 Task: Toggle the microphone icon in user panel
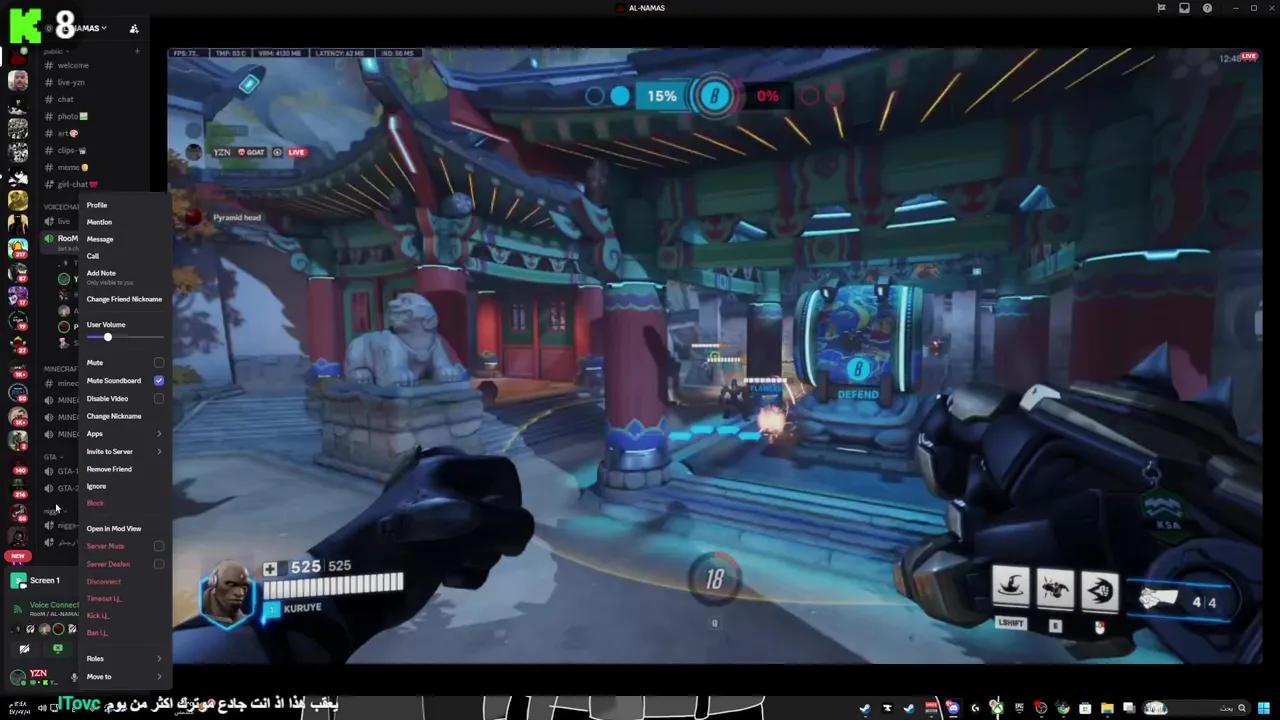[x=73, y=678]
